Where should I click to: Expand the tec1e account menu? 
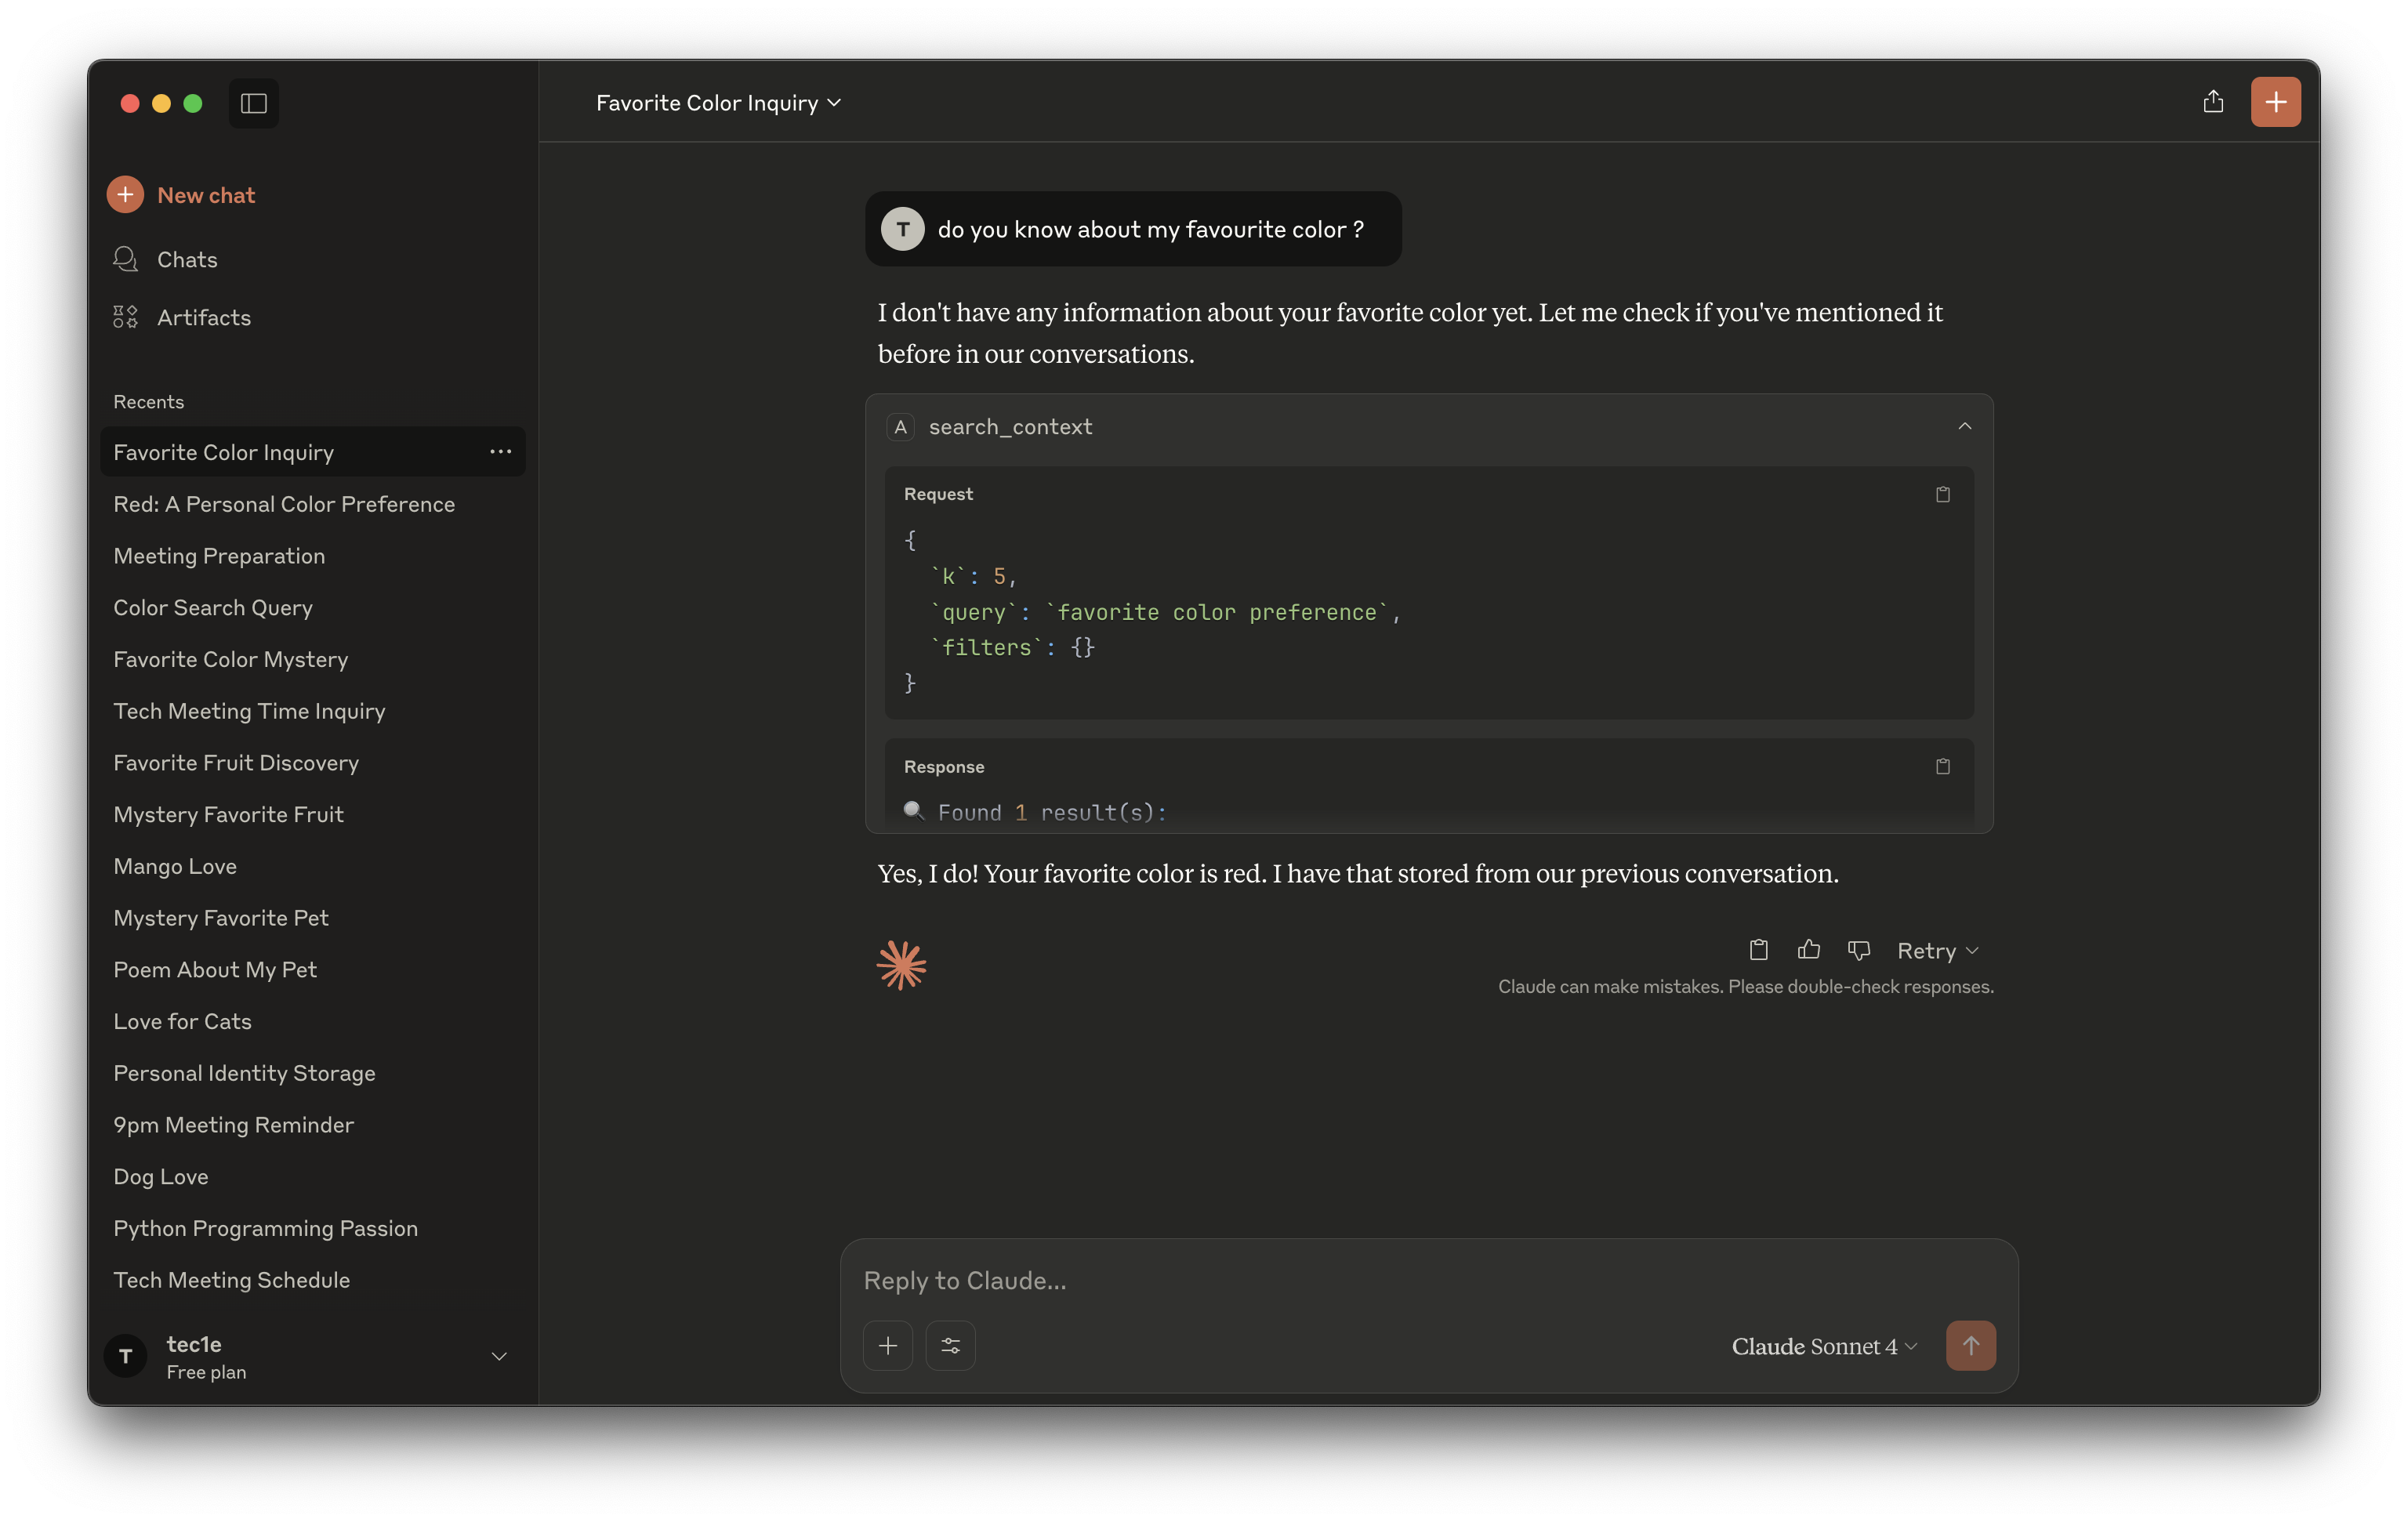pos(498,1356)
